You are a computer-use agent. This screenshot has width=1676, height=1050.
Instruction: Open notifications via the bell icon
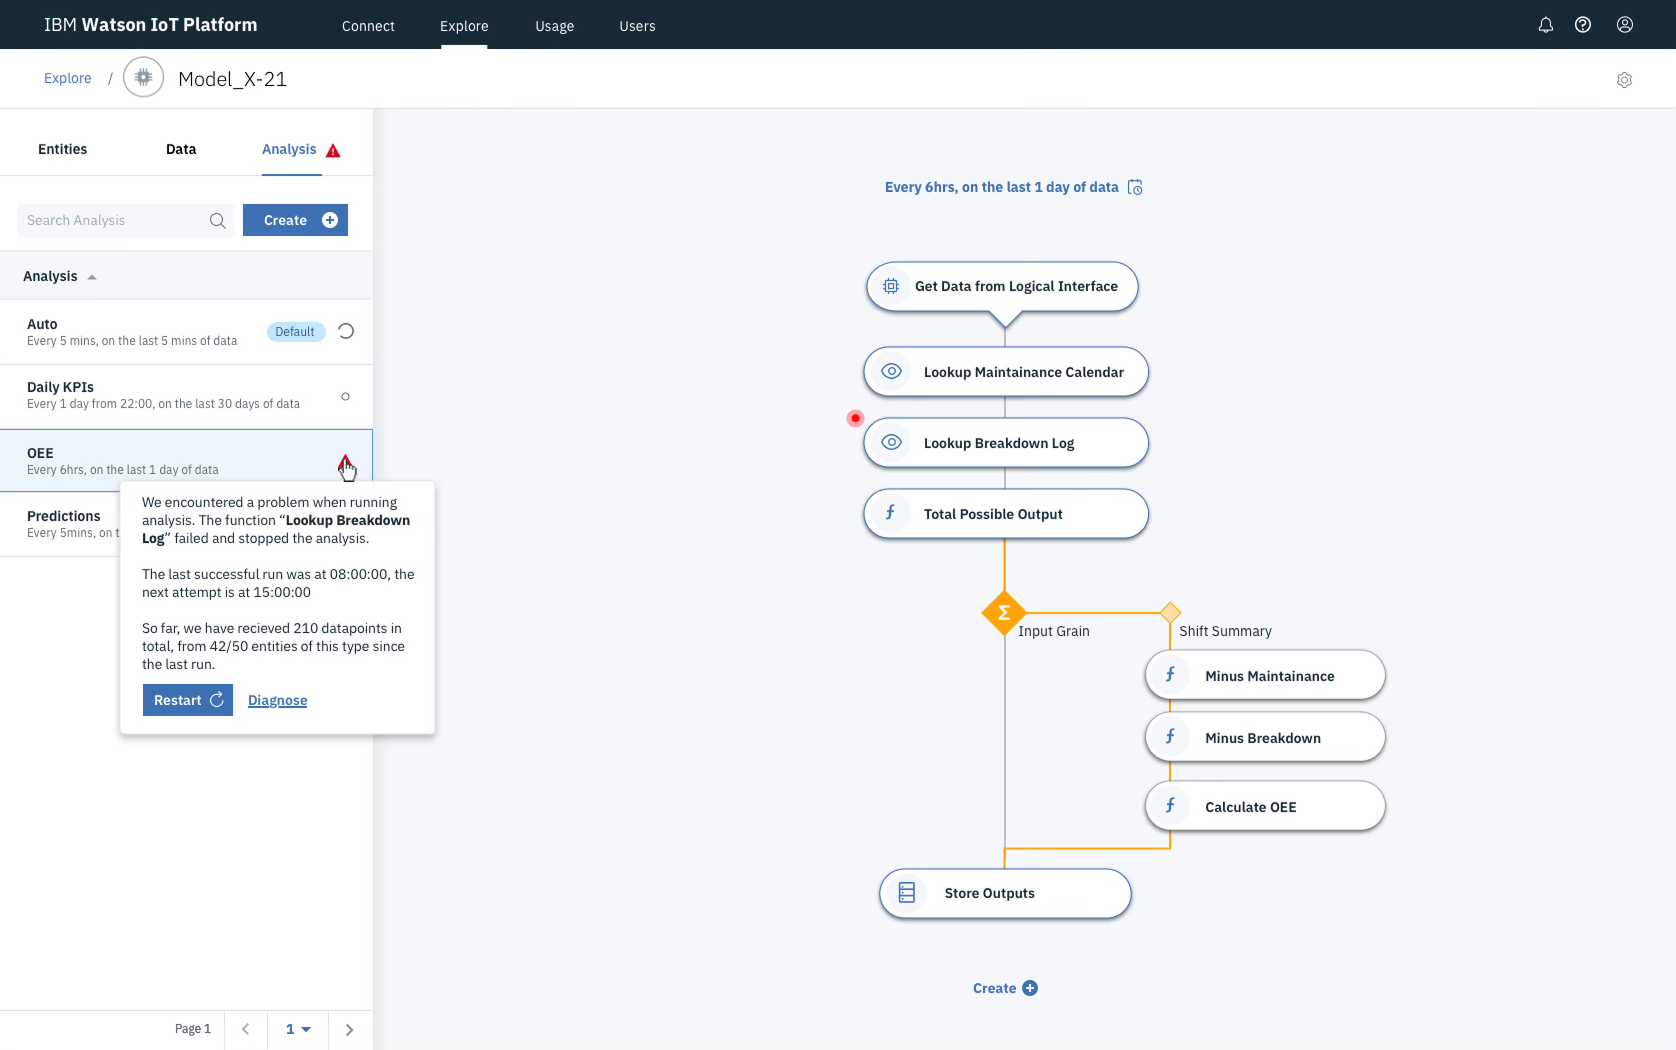point(1545,25)
